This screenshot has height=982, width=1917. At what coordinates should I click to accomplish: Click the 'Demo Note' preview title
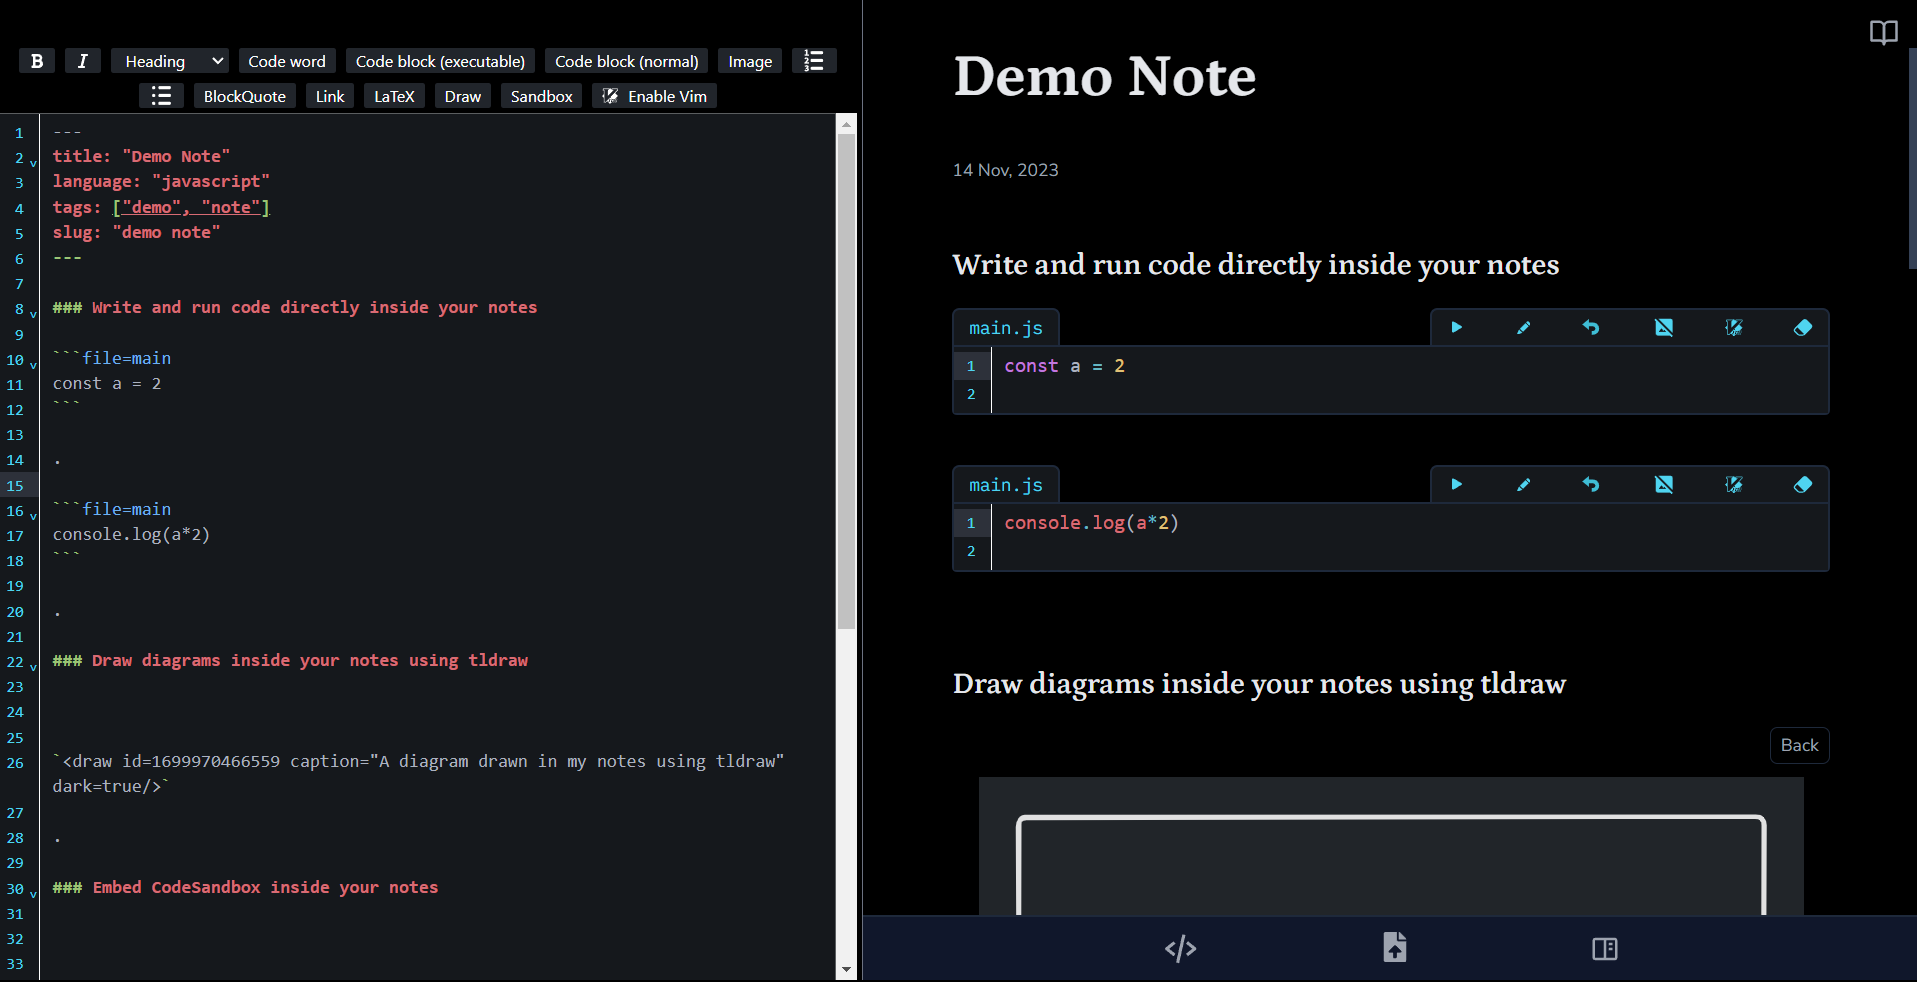coord(1104,76)
